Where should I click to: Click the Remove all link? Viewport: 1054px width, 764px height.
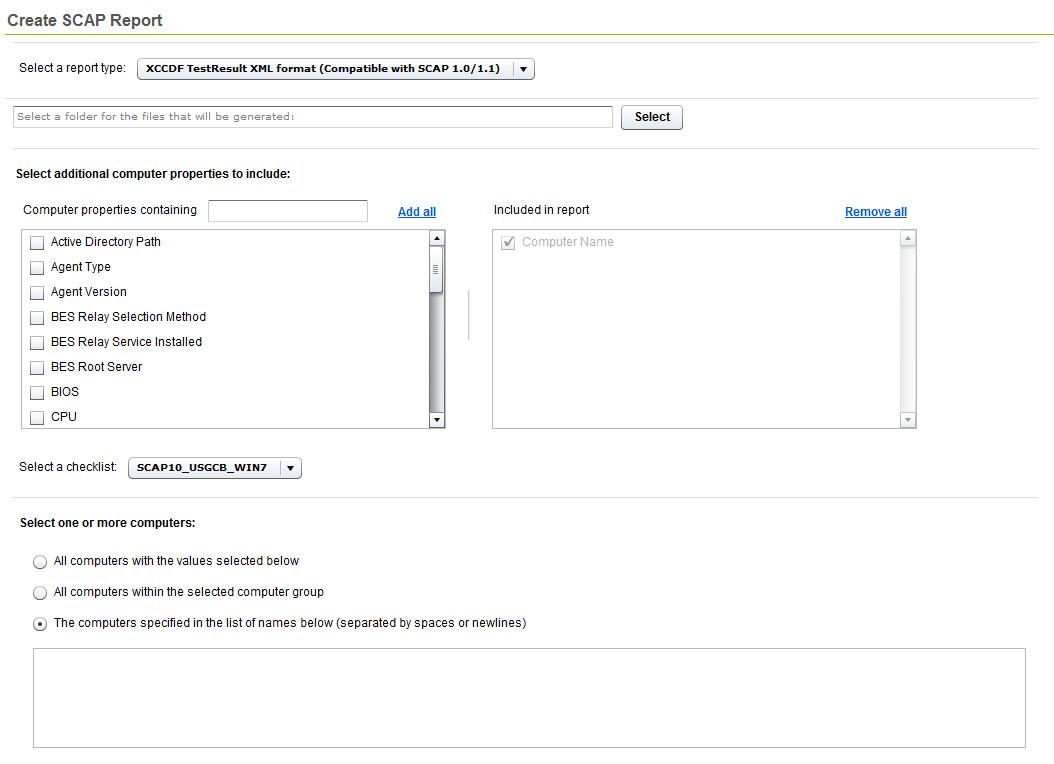click(x=875, y=211)
